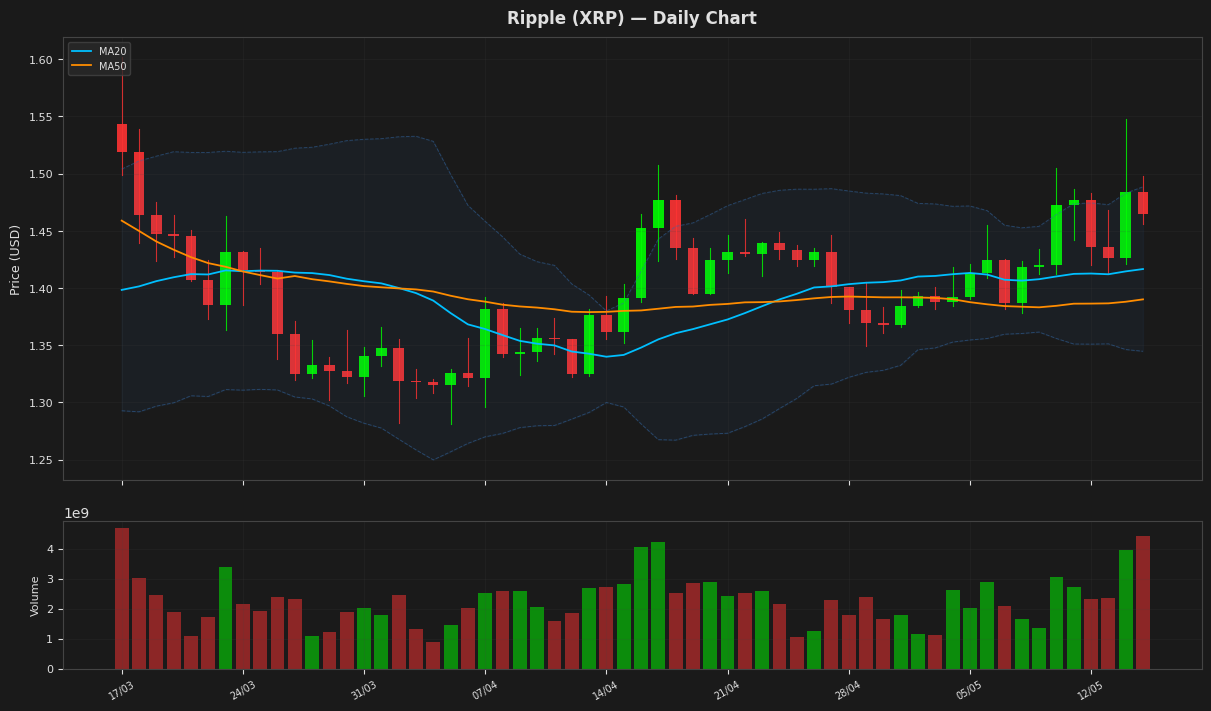The image size is (1211, 711).
Task: Click the Price (USD) axis label
Action: pyautogui.click(x=16, y=259)
